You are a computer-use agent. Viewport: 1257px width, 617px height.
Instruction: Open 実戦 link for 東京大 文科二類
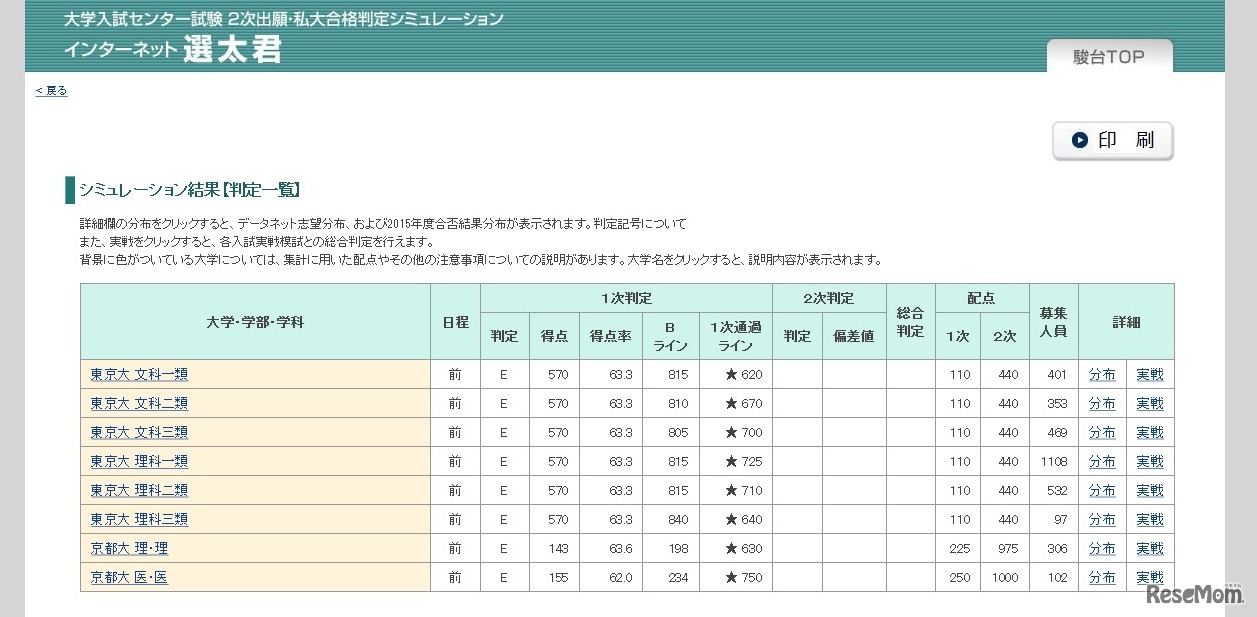(1150, 404)
